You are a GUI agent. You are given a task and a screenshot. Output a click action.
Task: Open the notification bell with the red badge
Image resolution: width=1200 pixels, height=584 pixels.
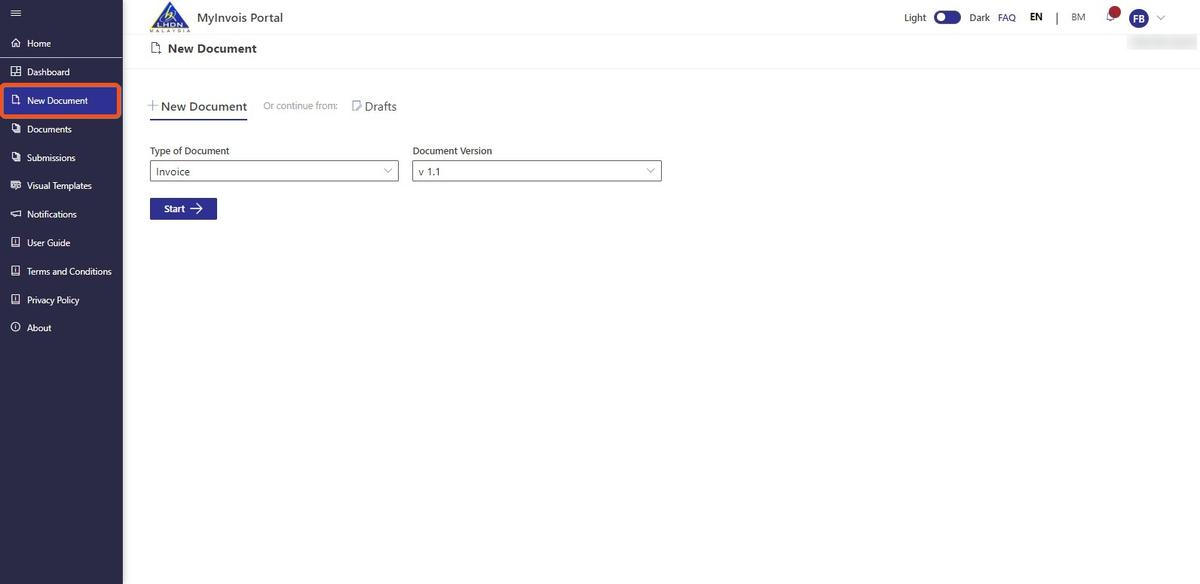click(x=1111, y=15)
